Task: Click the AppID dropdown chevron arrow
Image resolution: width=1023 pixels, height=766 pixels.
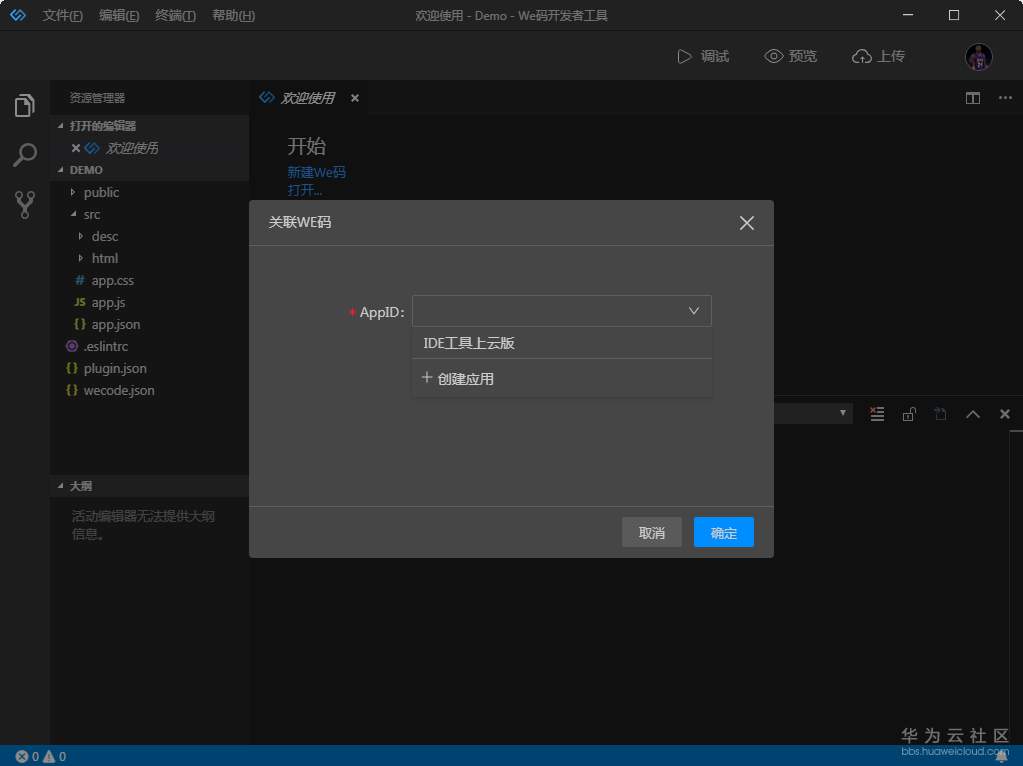Action: 694,311
